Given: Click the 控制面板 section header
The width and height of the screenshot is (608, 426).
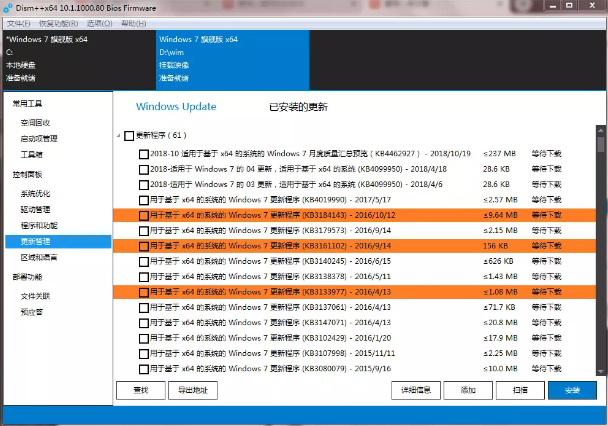Looking at the screenshot, I should [x=27, y=174].
